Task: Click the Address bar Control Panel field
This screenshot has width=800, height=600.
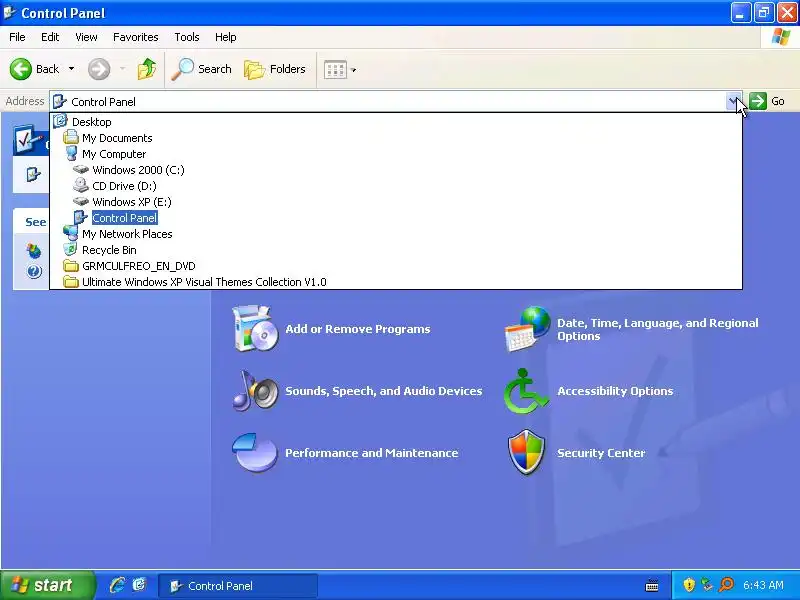Action: pos(388,102)
